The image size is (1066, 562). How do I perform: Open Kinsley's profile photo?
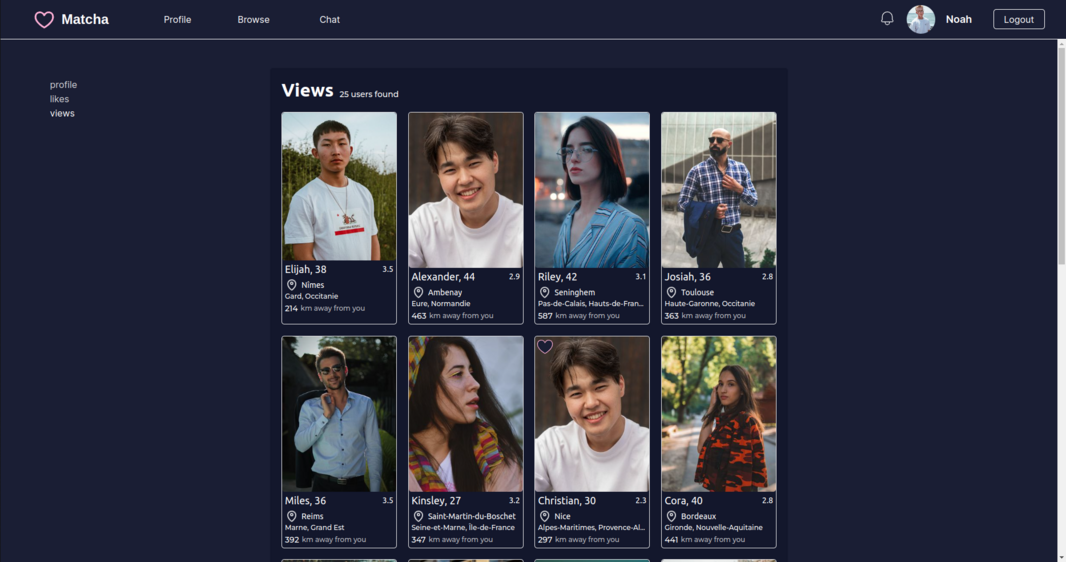click(465, 413)
